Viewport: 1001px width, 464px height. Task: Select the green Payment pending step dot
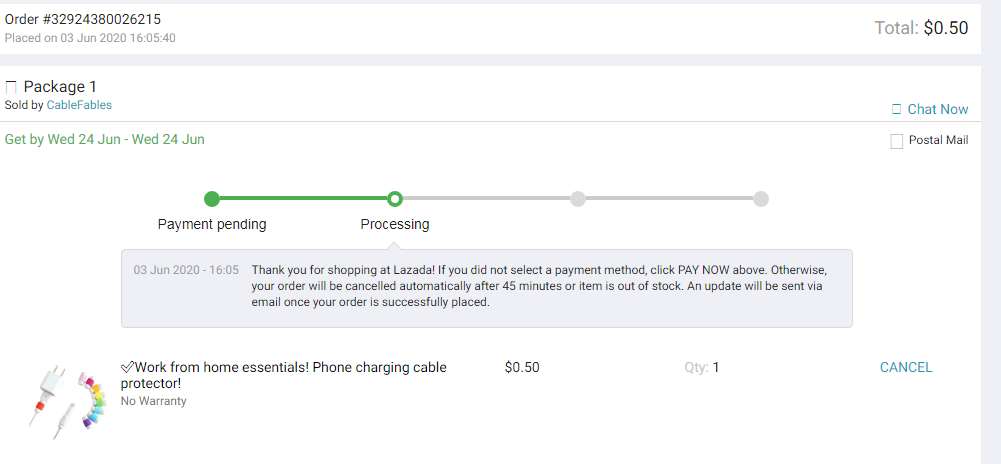[212, 199]
